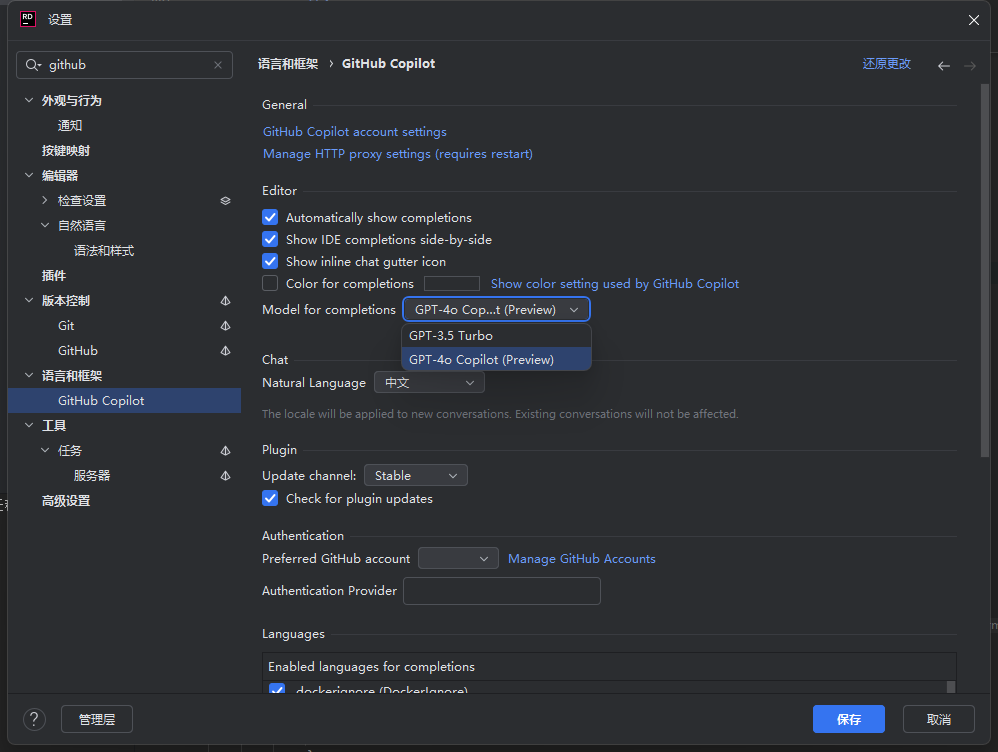Toggle the dockerignore language checkbox

277,688
